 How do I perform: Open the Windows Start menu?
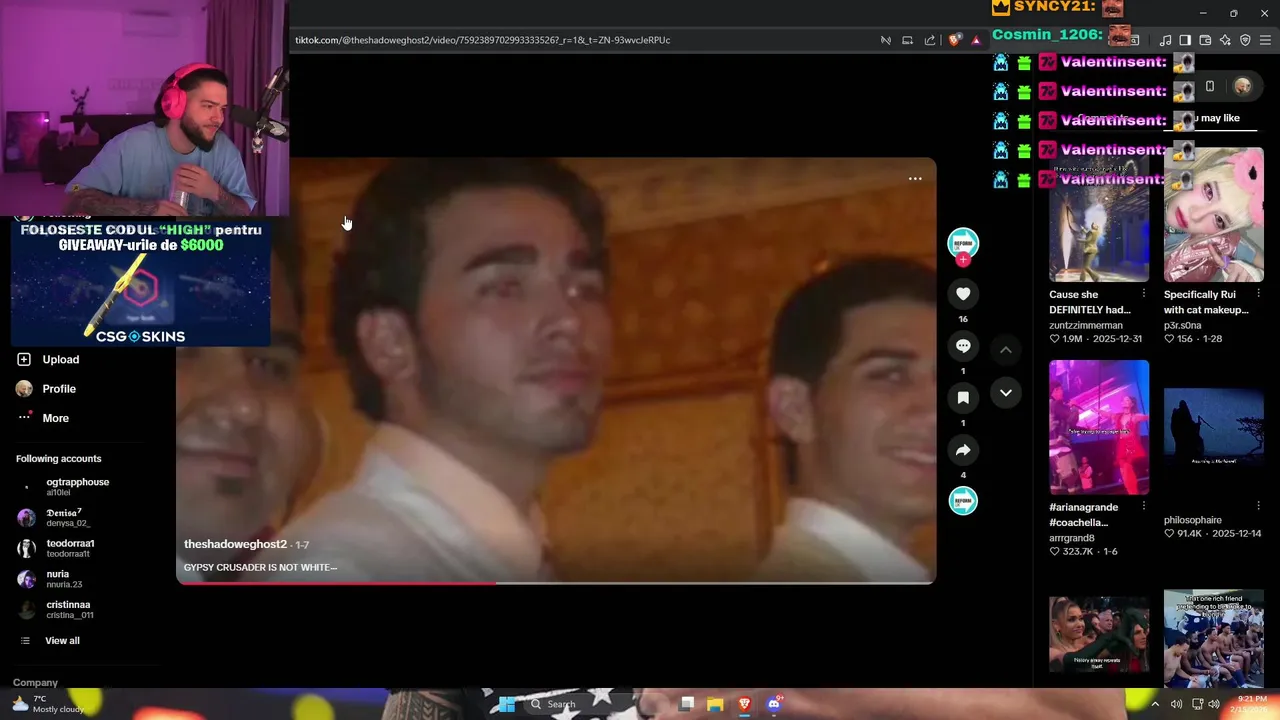(507, 704)
